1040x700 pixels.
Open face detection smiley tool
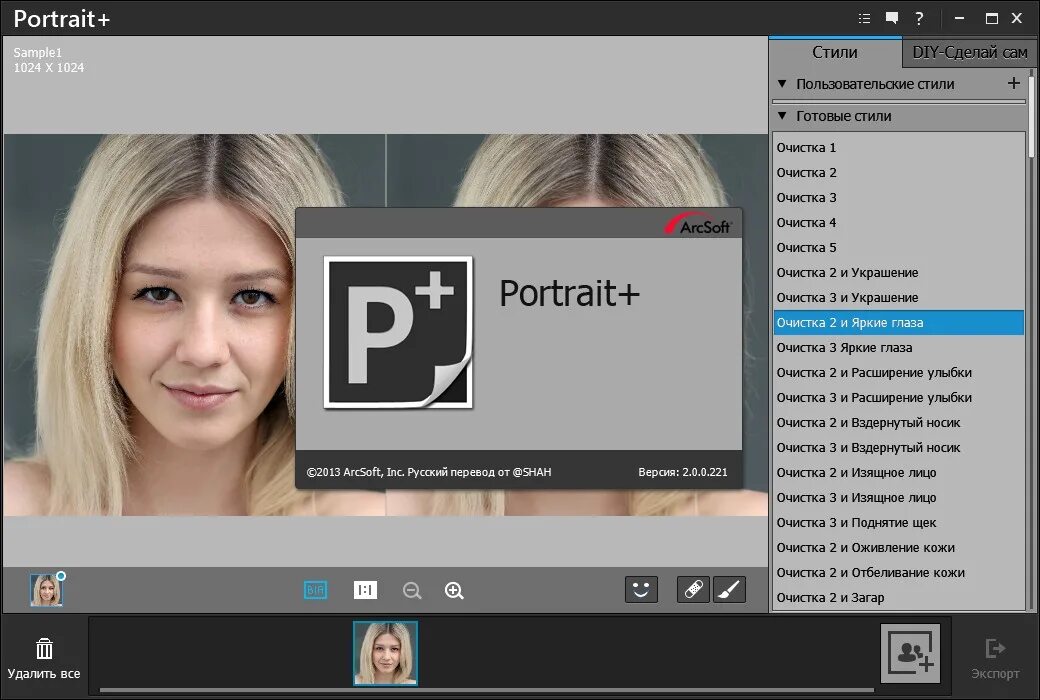coord(641,589)
